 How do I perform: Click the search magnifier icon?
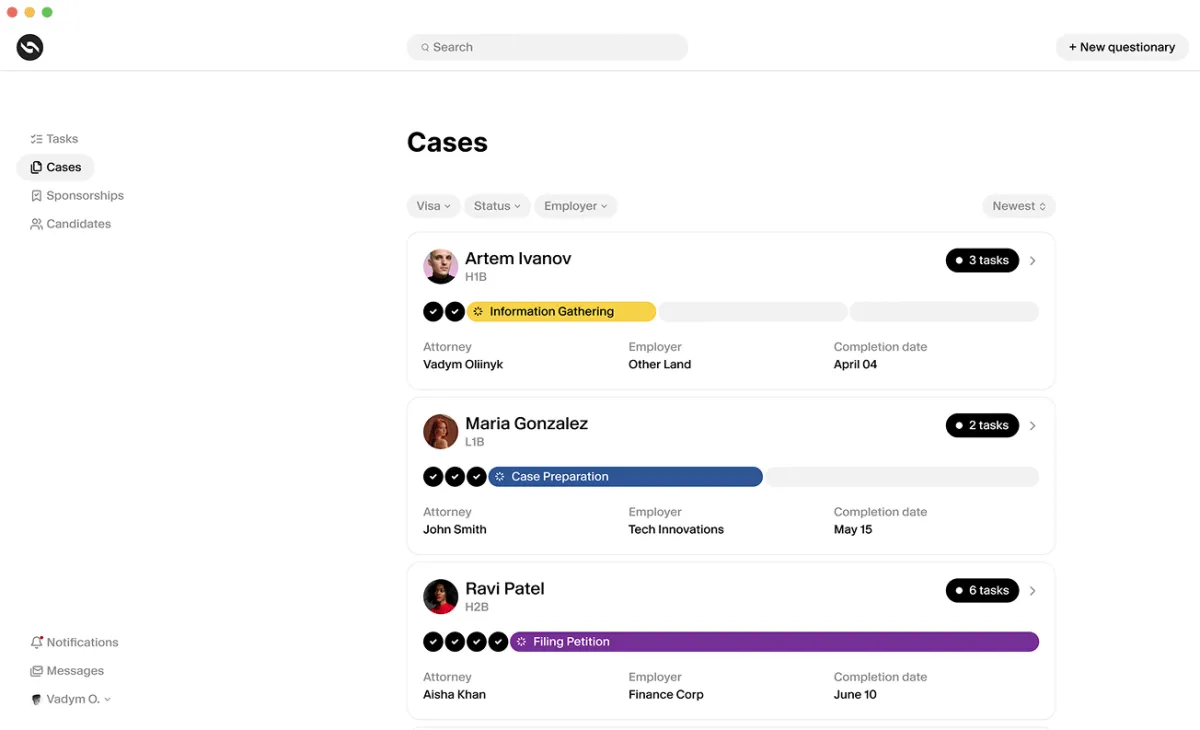[x=425, y=47]
